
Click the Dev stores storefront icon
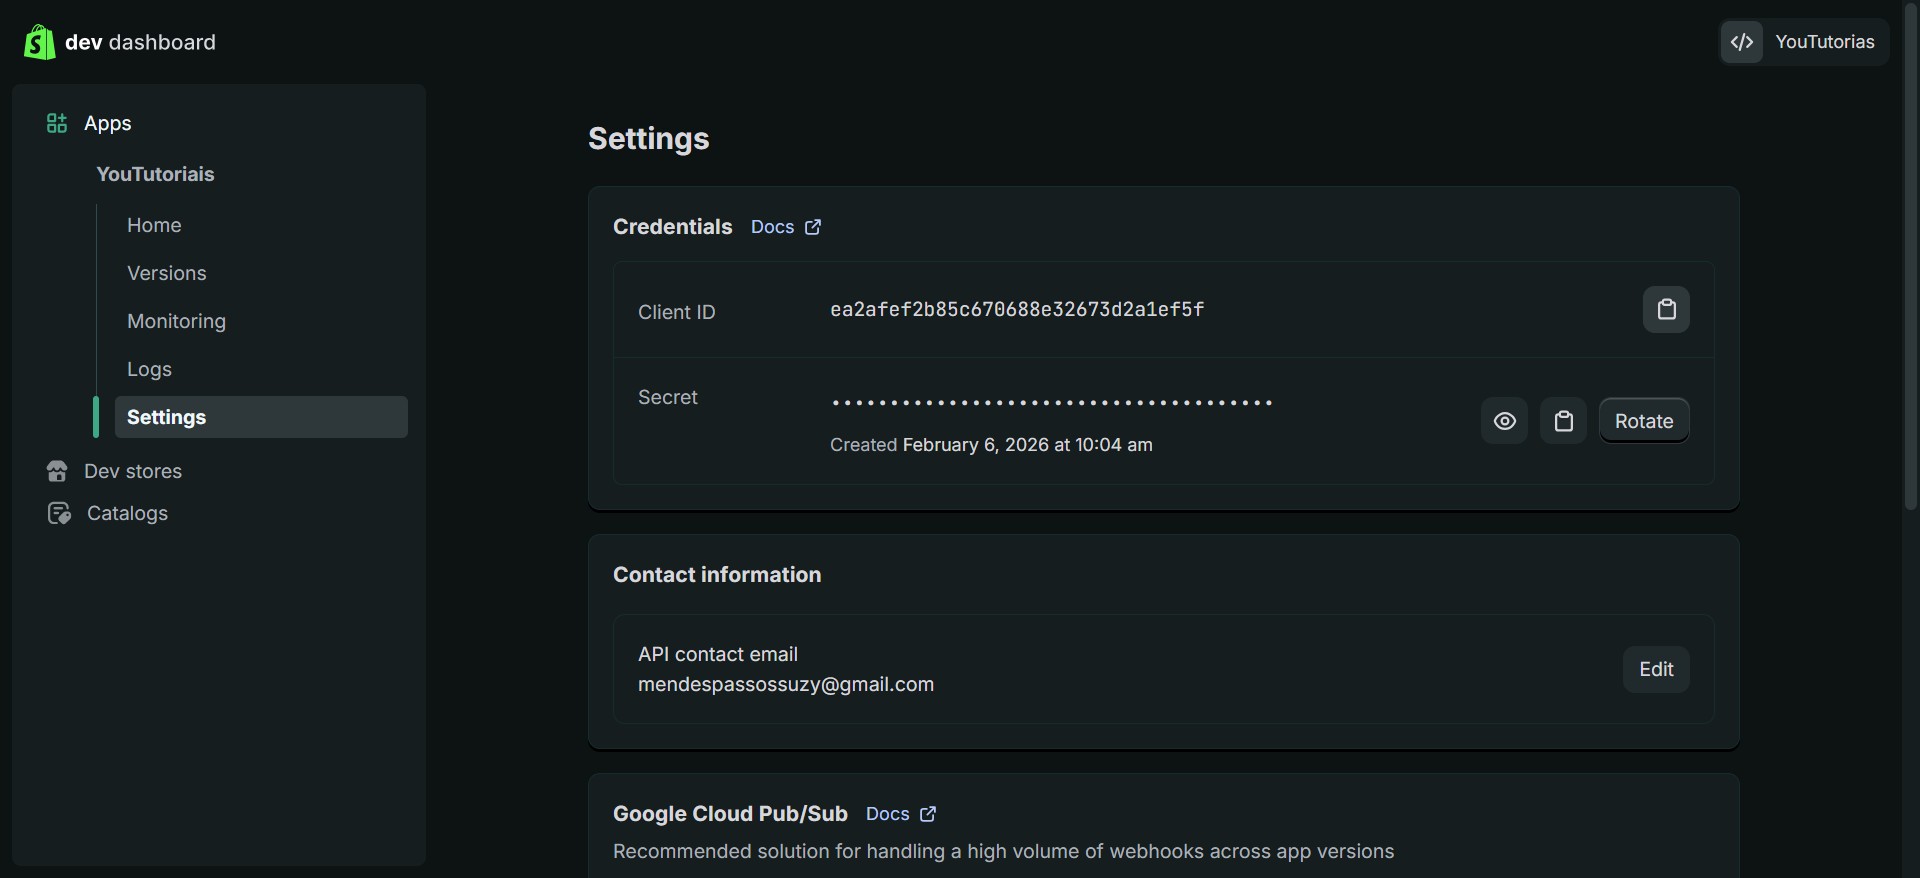click(57, 471)
